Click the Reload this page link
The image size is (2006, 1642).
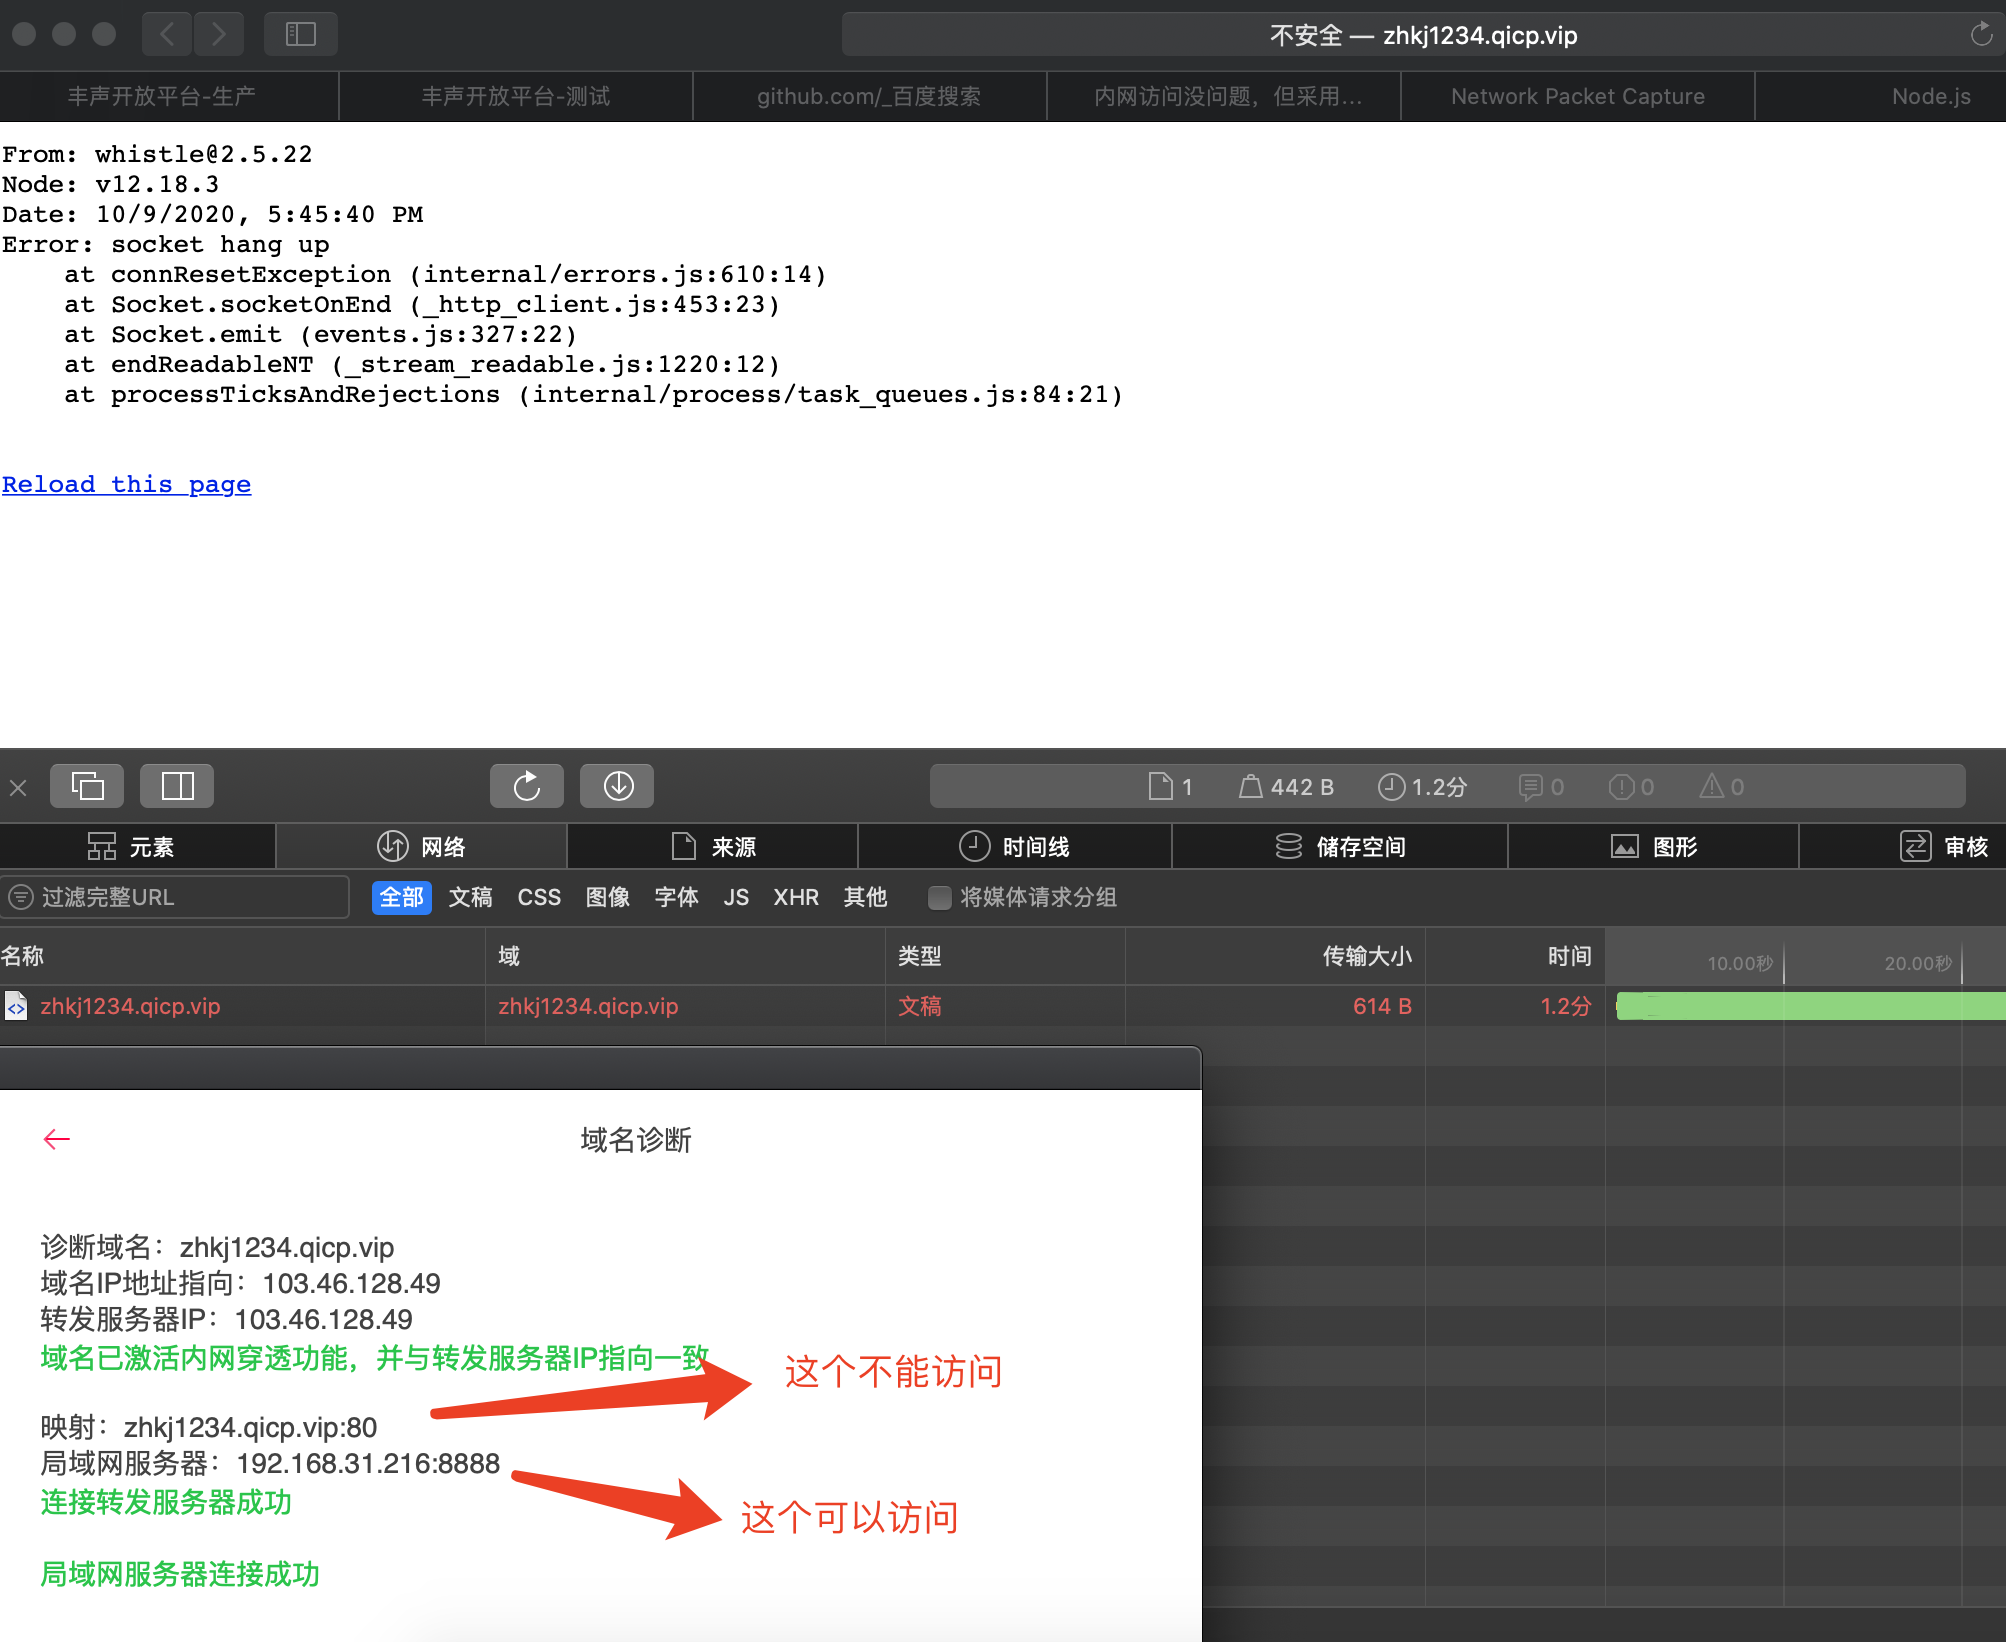(126, 485)
